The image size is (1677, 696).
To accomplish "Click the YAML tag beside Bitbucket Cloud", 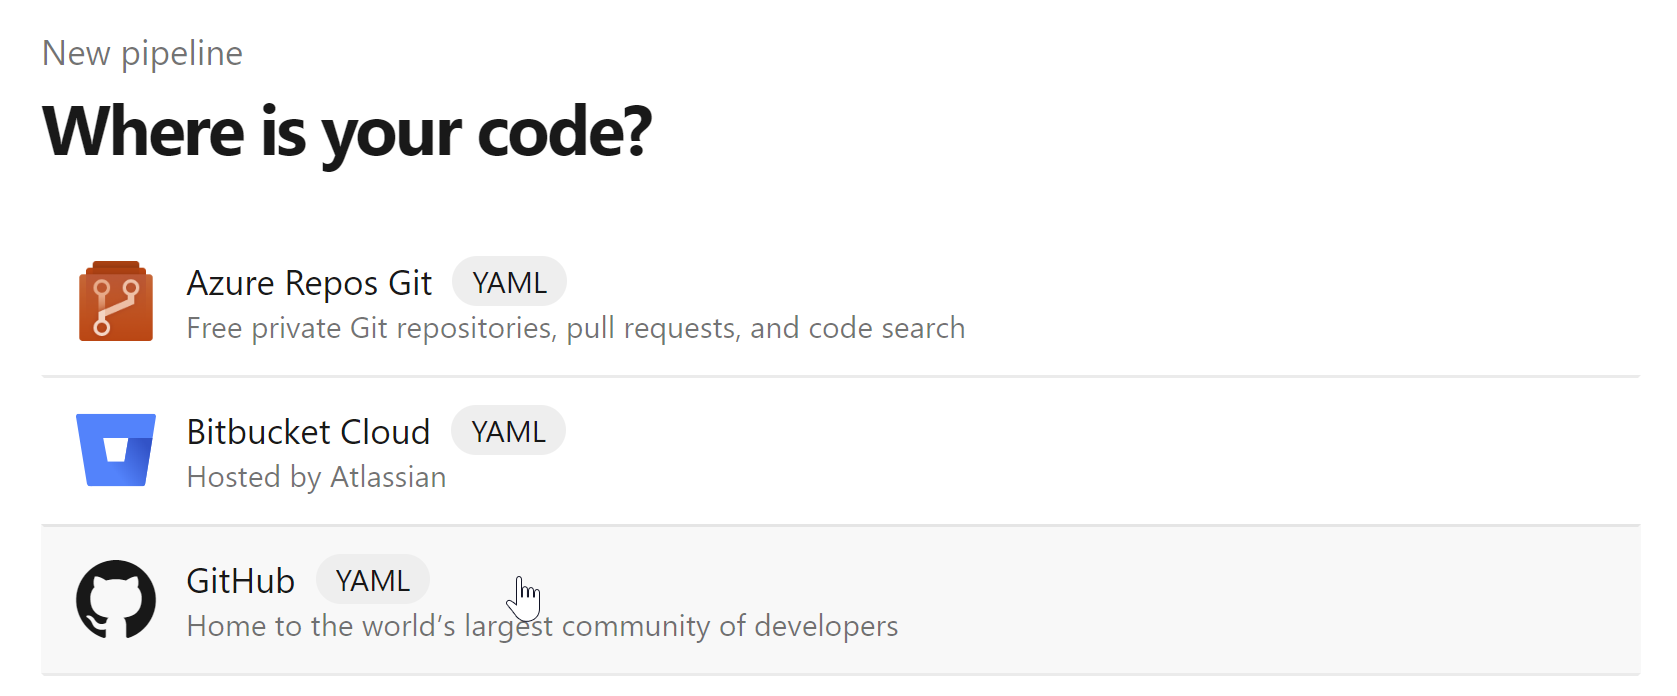I will pos(508,430).
